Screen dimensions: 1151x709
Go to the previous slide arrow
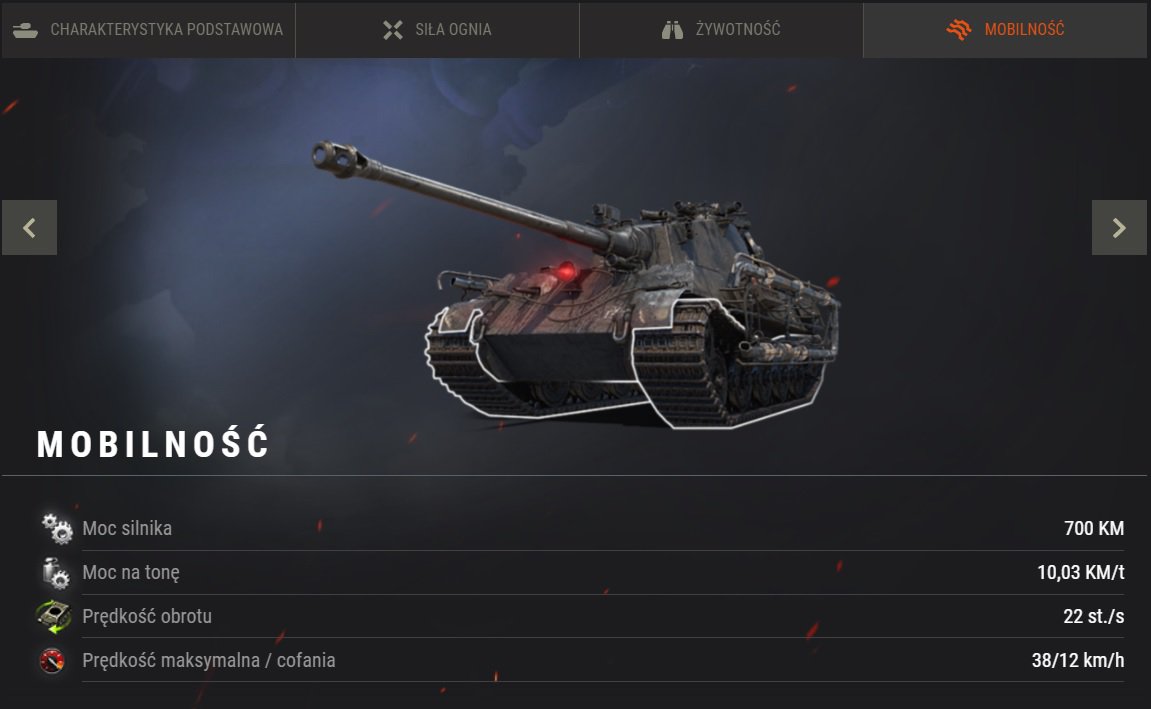[x=29, y=228]
